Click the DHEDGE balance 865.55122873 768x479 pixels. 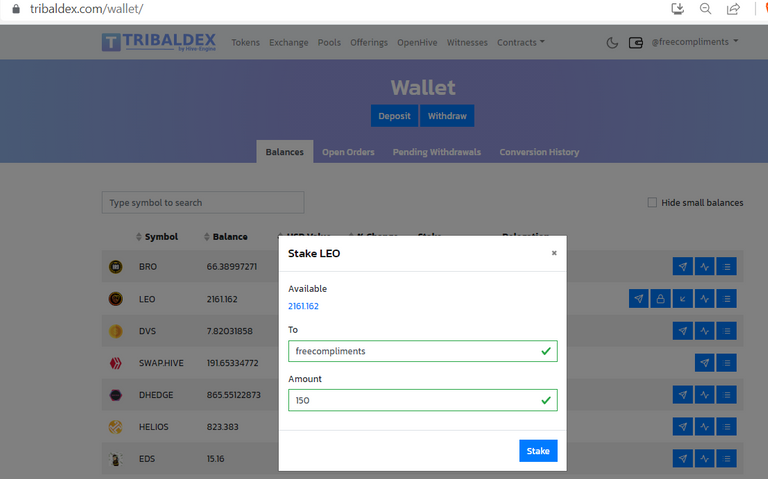point(234,395)
